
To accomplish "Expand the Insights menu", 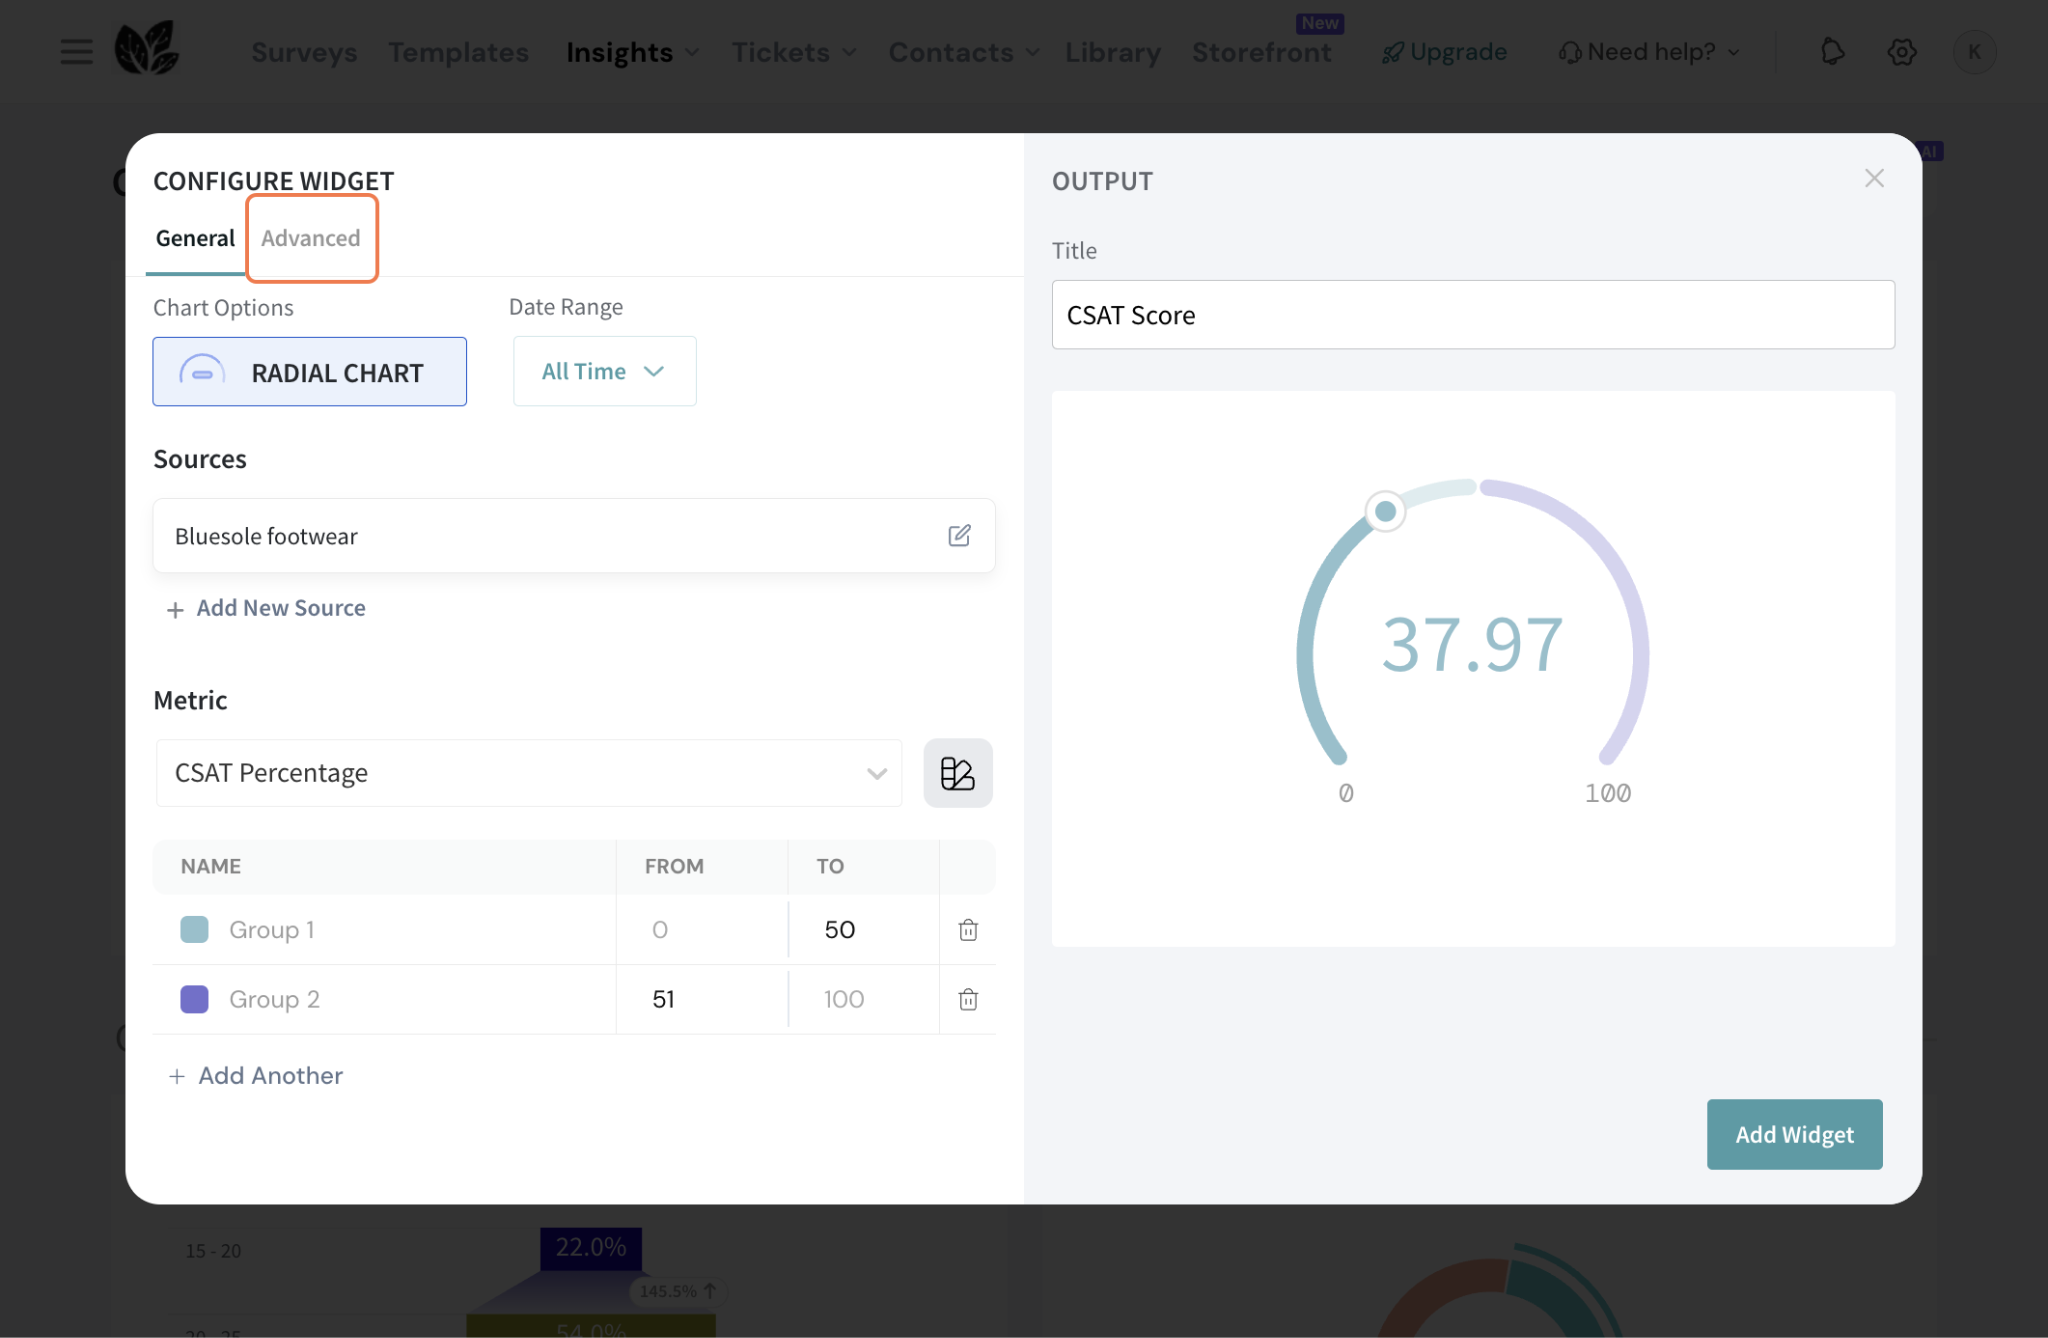I will pos(631,52).
